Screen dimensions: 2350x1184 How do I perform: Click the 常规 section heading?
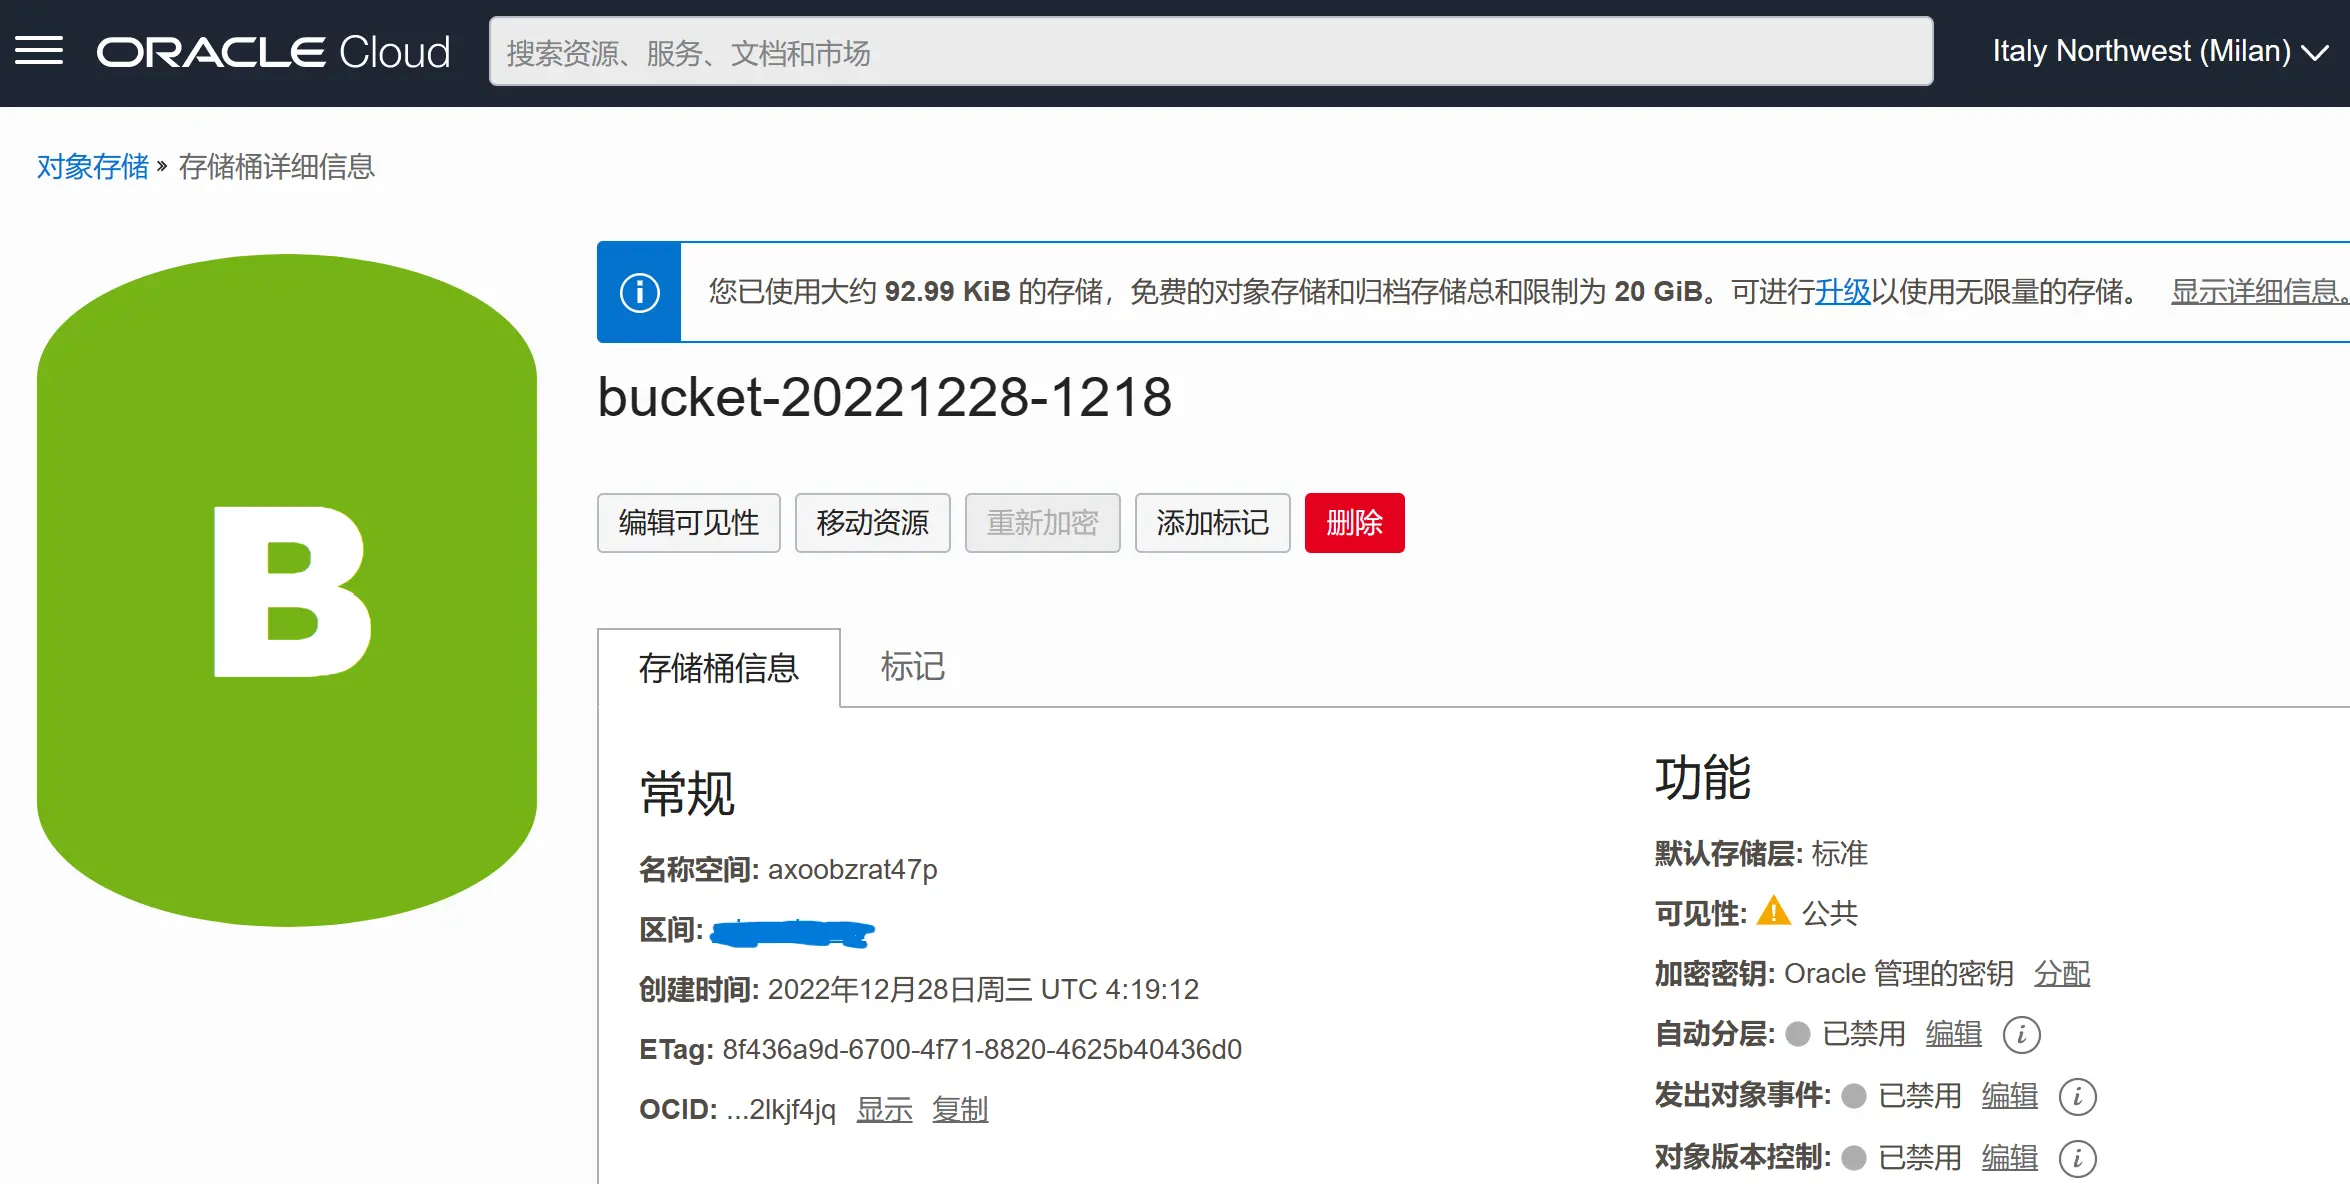click(687, 794)
